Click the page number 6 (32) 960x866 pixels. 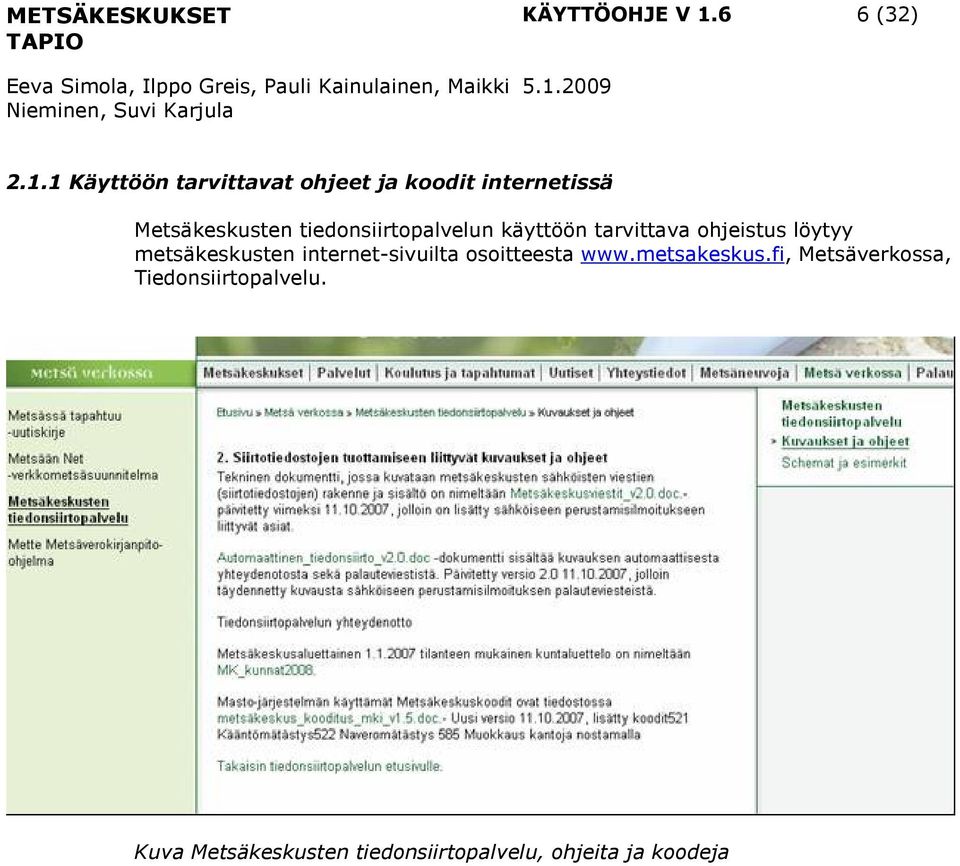[x=887, y=14]
